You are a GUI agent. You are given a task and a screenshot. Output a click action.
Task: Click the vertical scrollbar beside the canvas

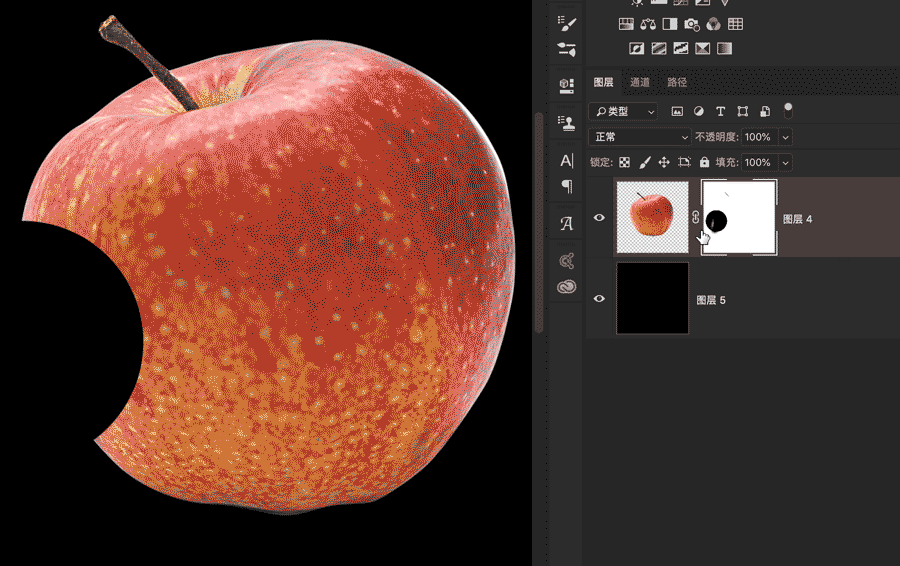[538, 223]
